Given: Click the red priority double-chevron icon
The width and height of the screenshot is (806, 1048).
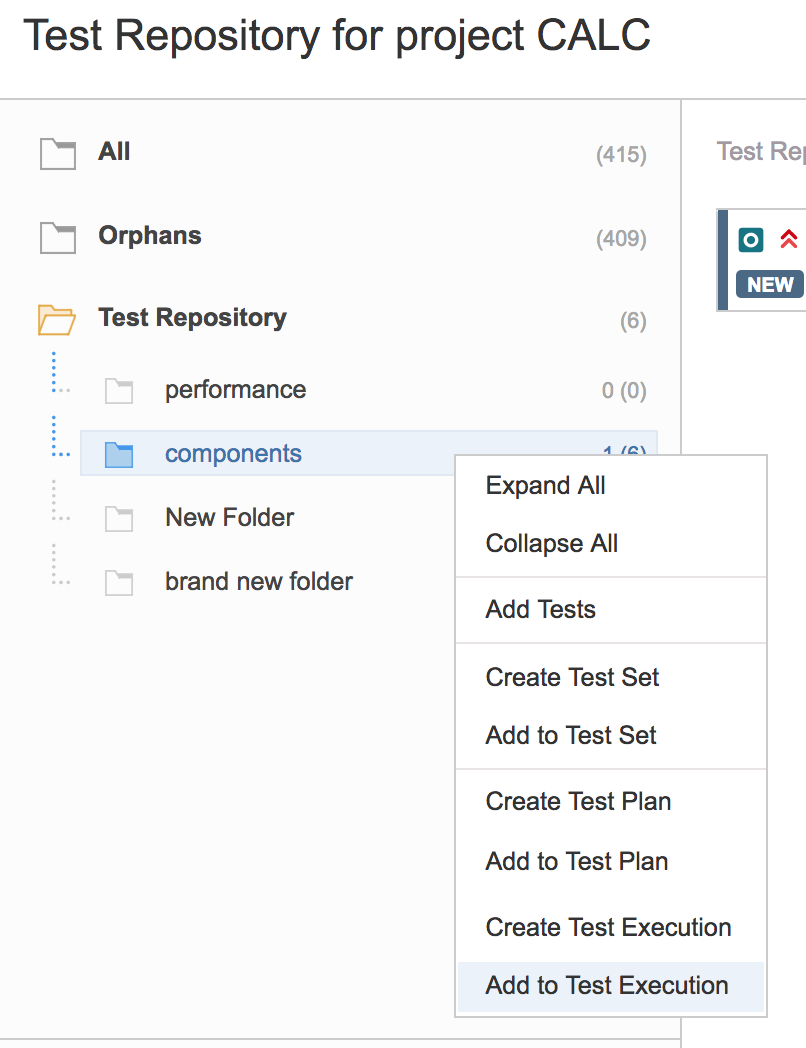Looking at the screenshot, I should pyautogui.click(x=789, y=239).
